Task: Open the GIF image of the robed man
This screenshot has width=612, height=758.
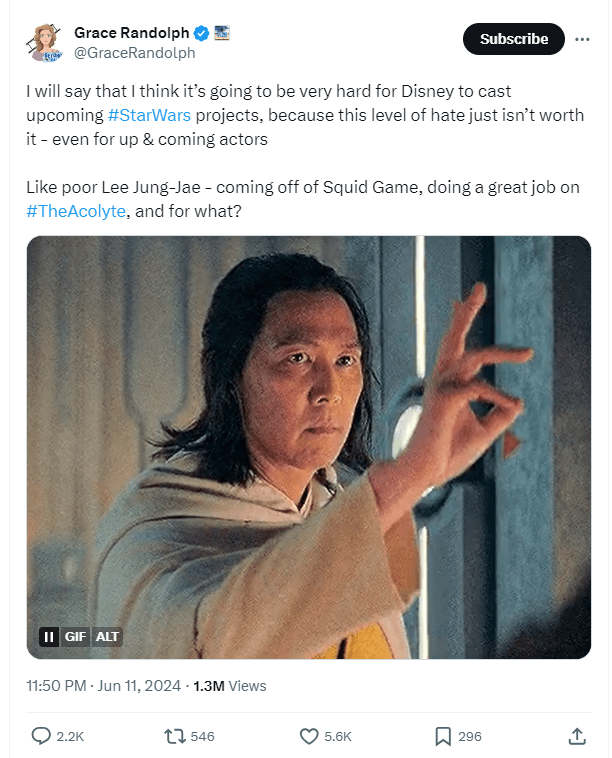Action: coord(308,447)
